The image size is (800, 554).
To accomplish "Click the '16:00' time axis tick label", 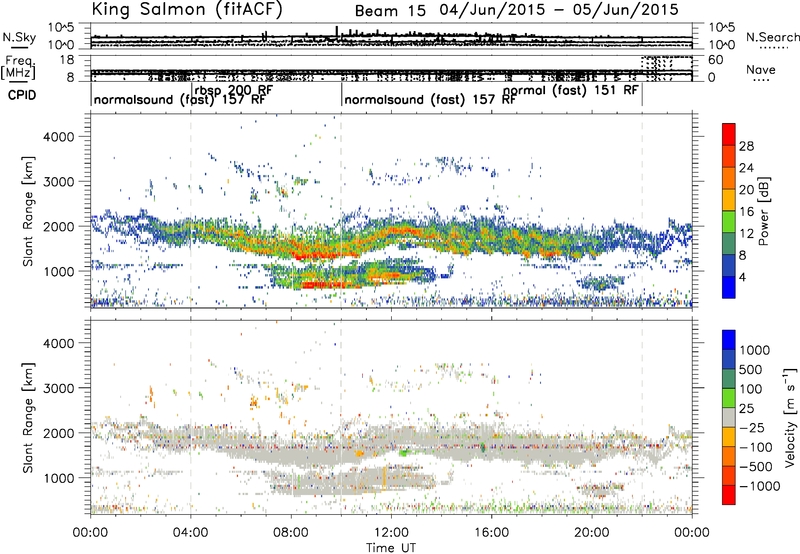I will (491, 533).
